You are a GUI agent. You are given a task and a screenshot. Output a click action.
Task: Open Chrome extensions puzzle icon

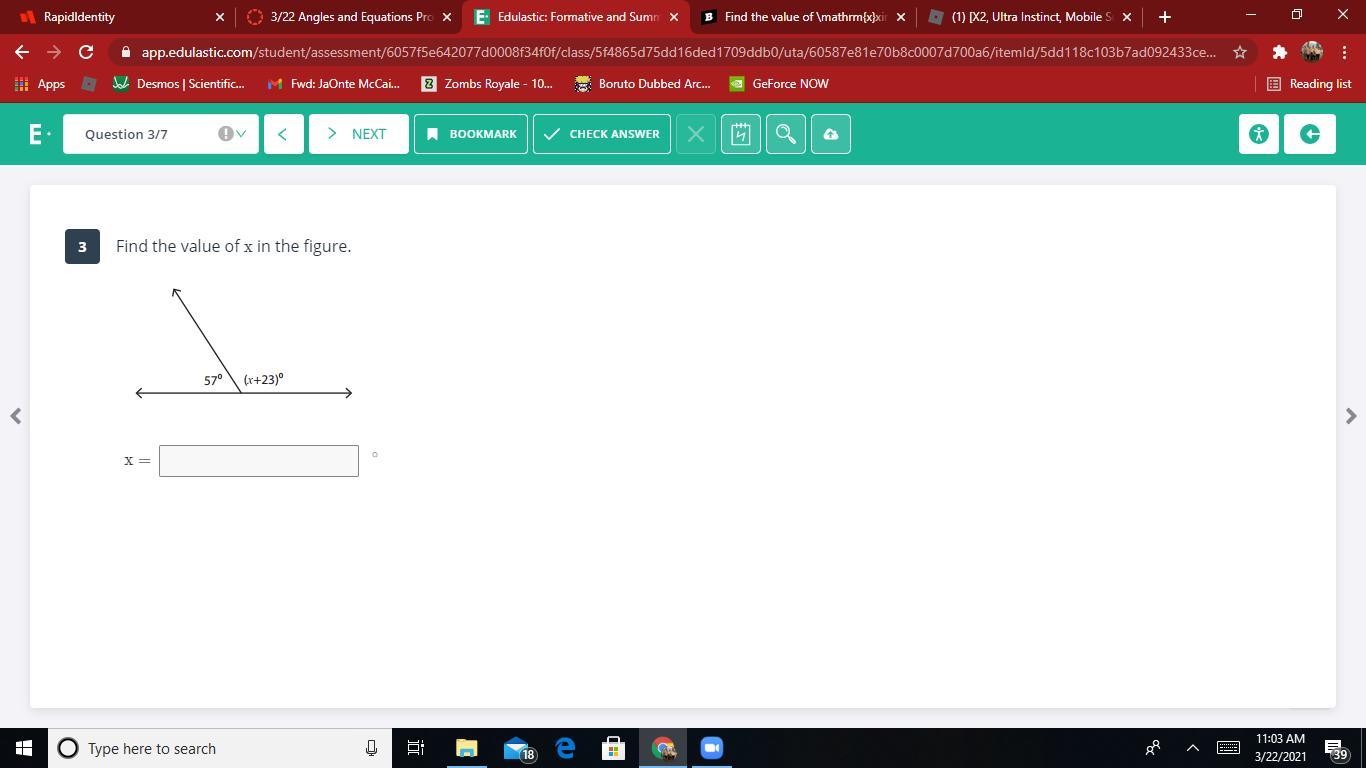pyautogui.click(x=1279, y=52)
